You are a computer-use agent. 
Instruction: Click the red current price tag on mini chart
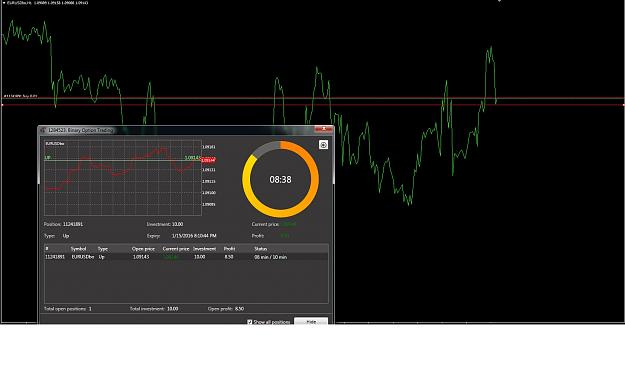coord(208,160)
